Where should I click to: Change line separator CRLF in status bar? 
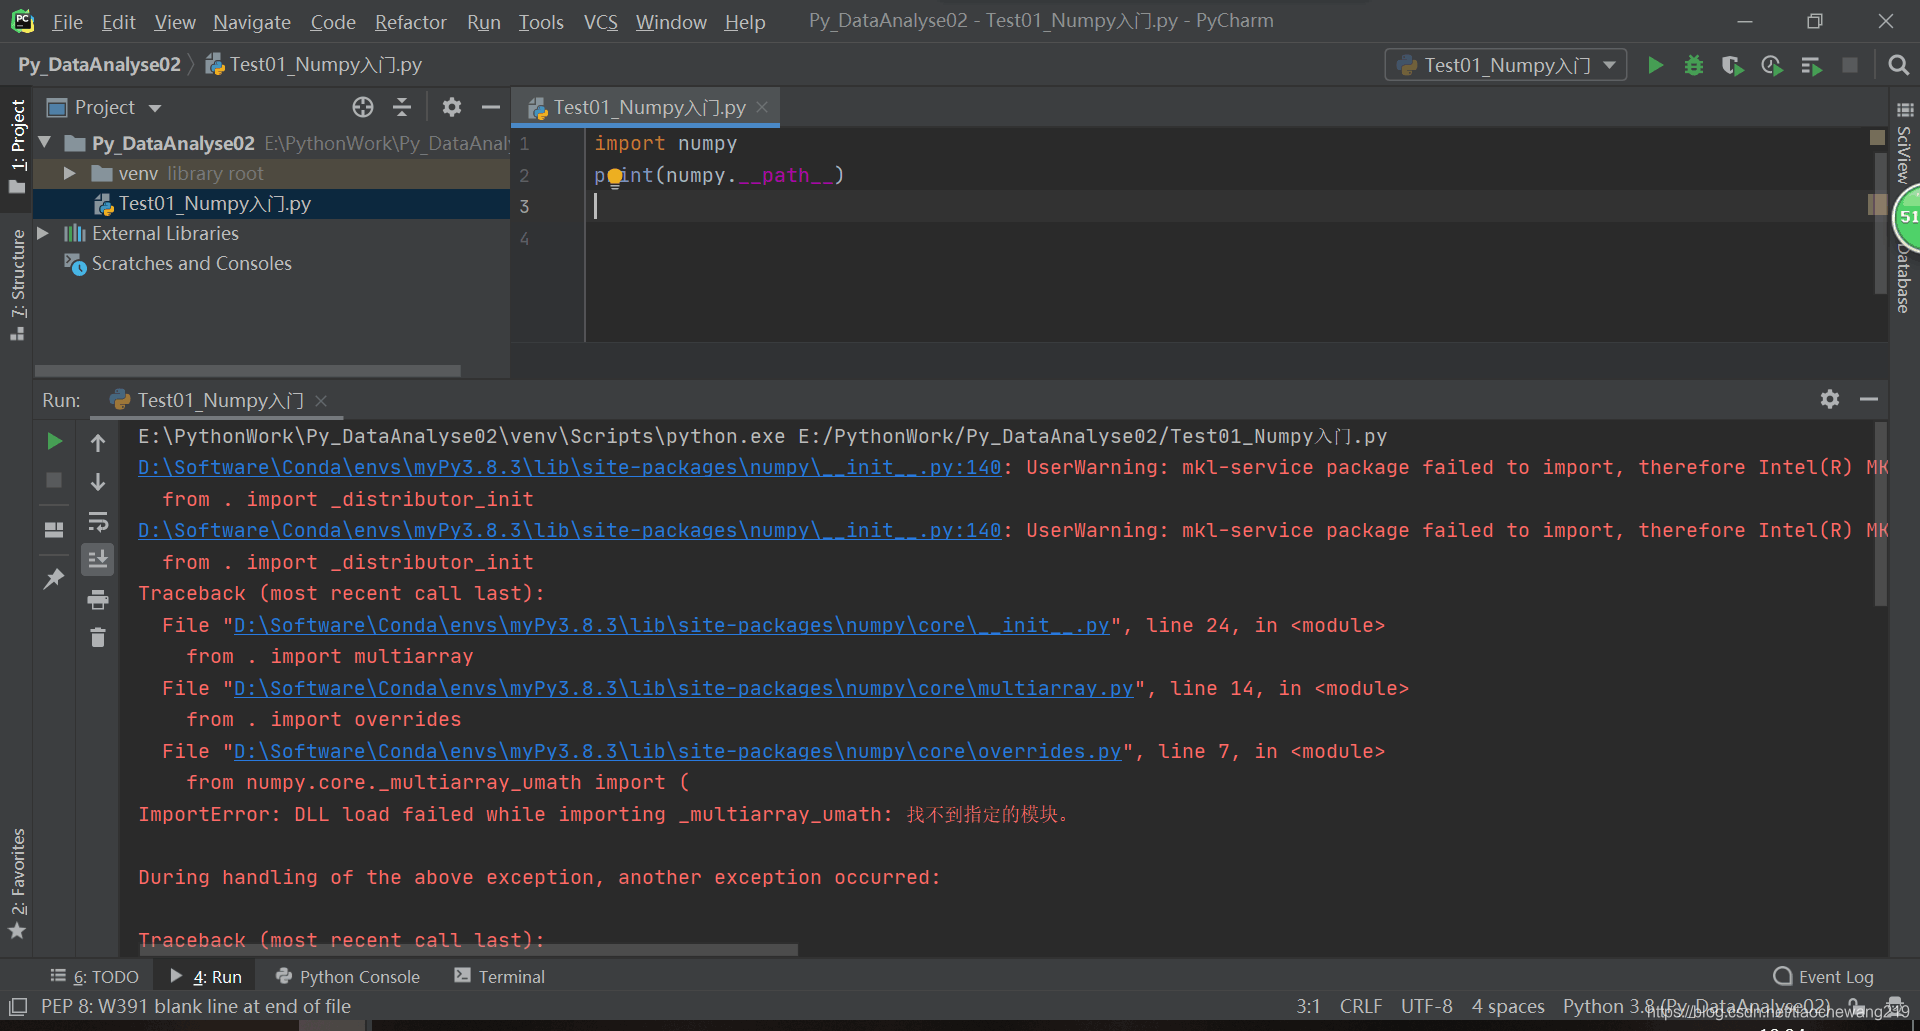(x=1361, y=1006)
